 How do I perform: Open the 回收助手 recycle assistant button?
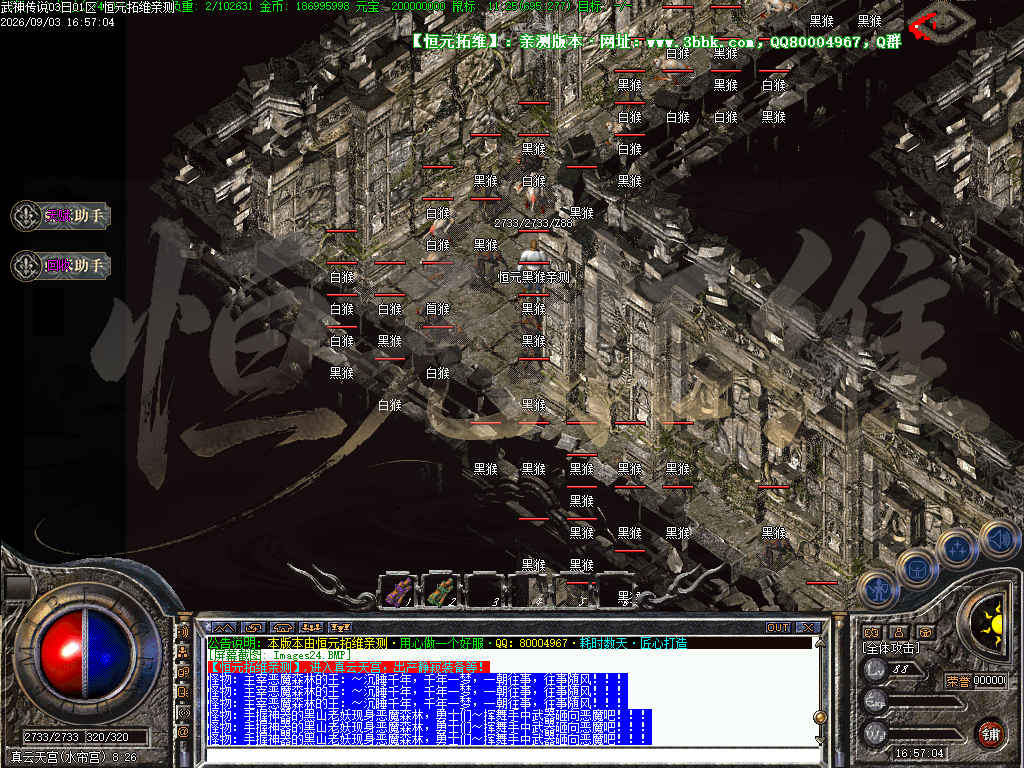[x=61, y=266]
